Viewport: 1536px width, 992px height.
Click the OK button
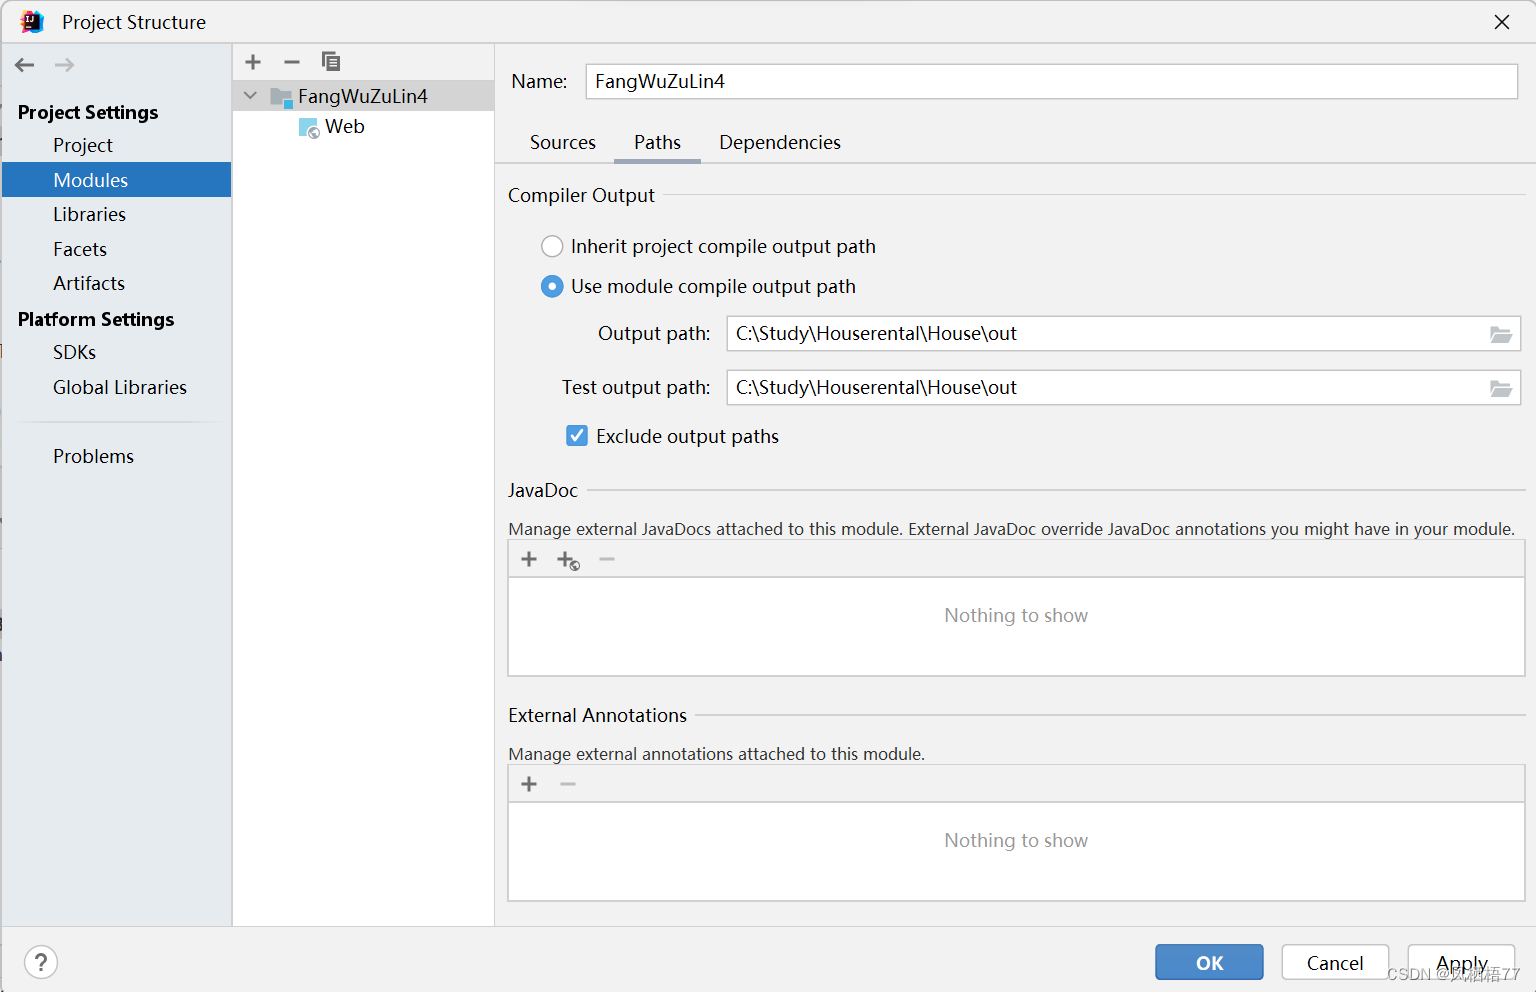pos(1208,962)
